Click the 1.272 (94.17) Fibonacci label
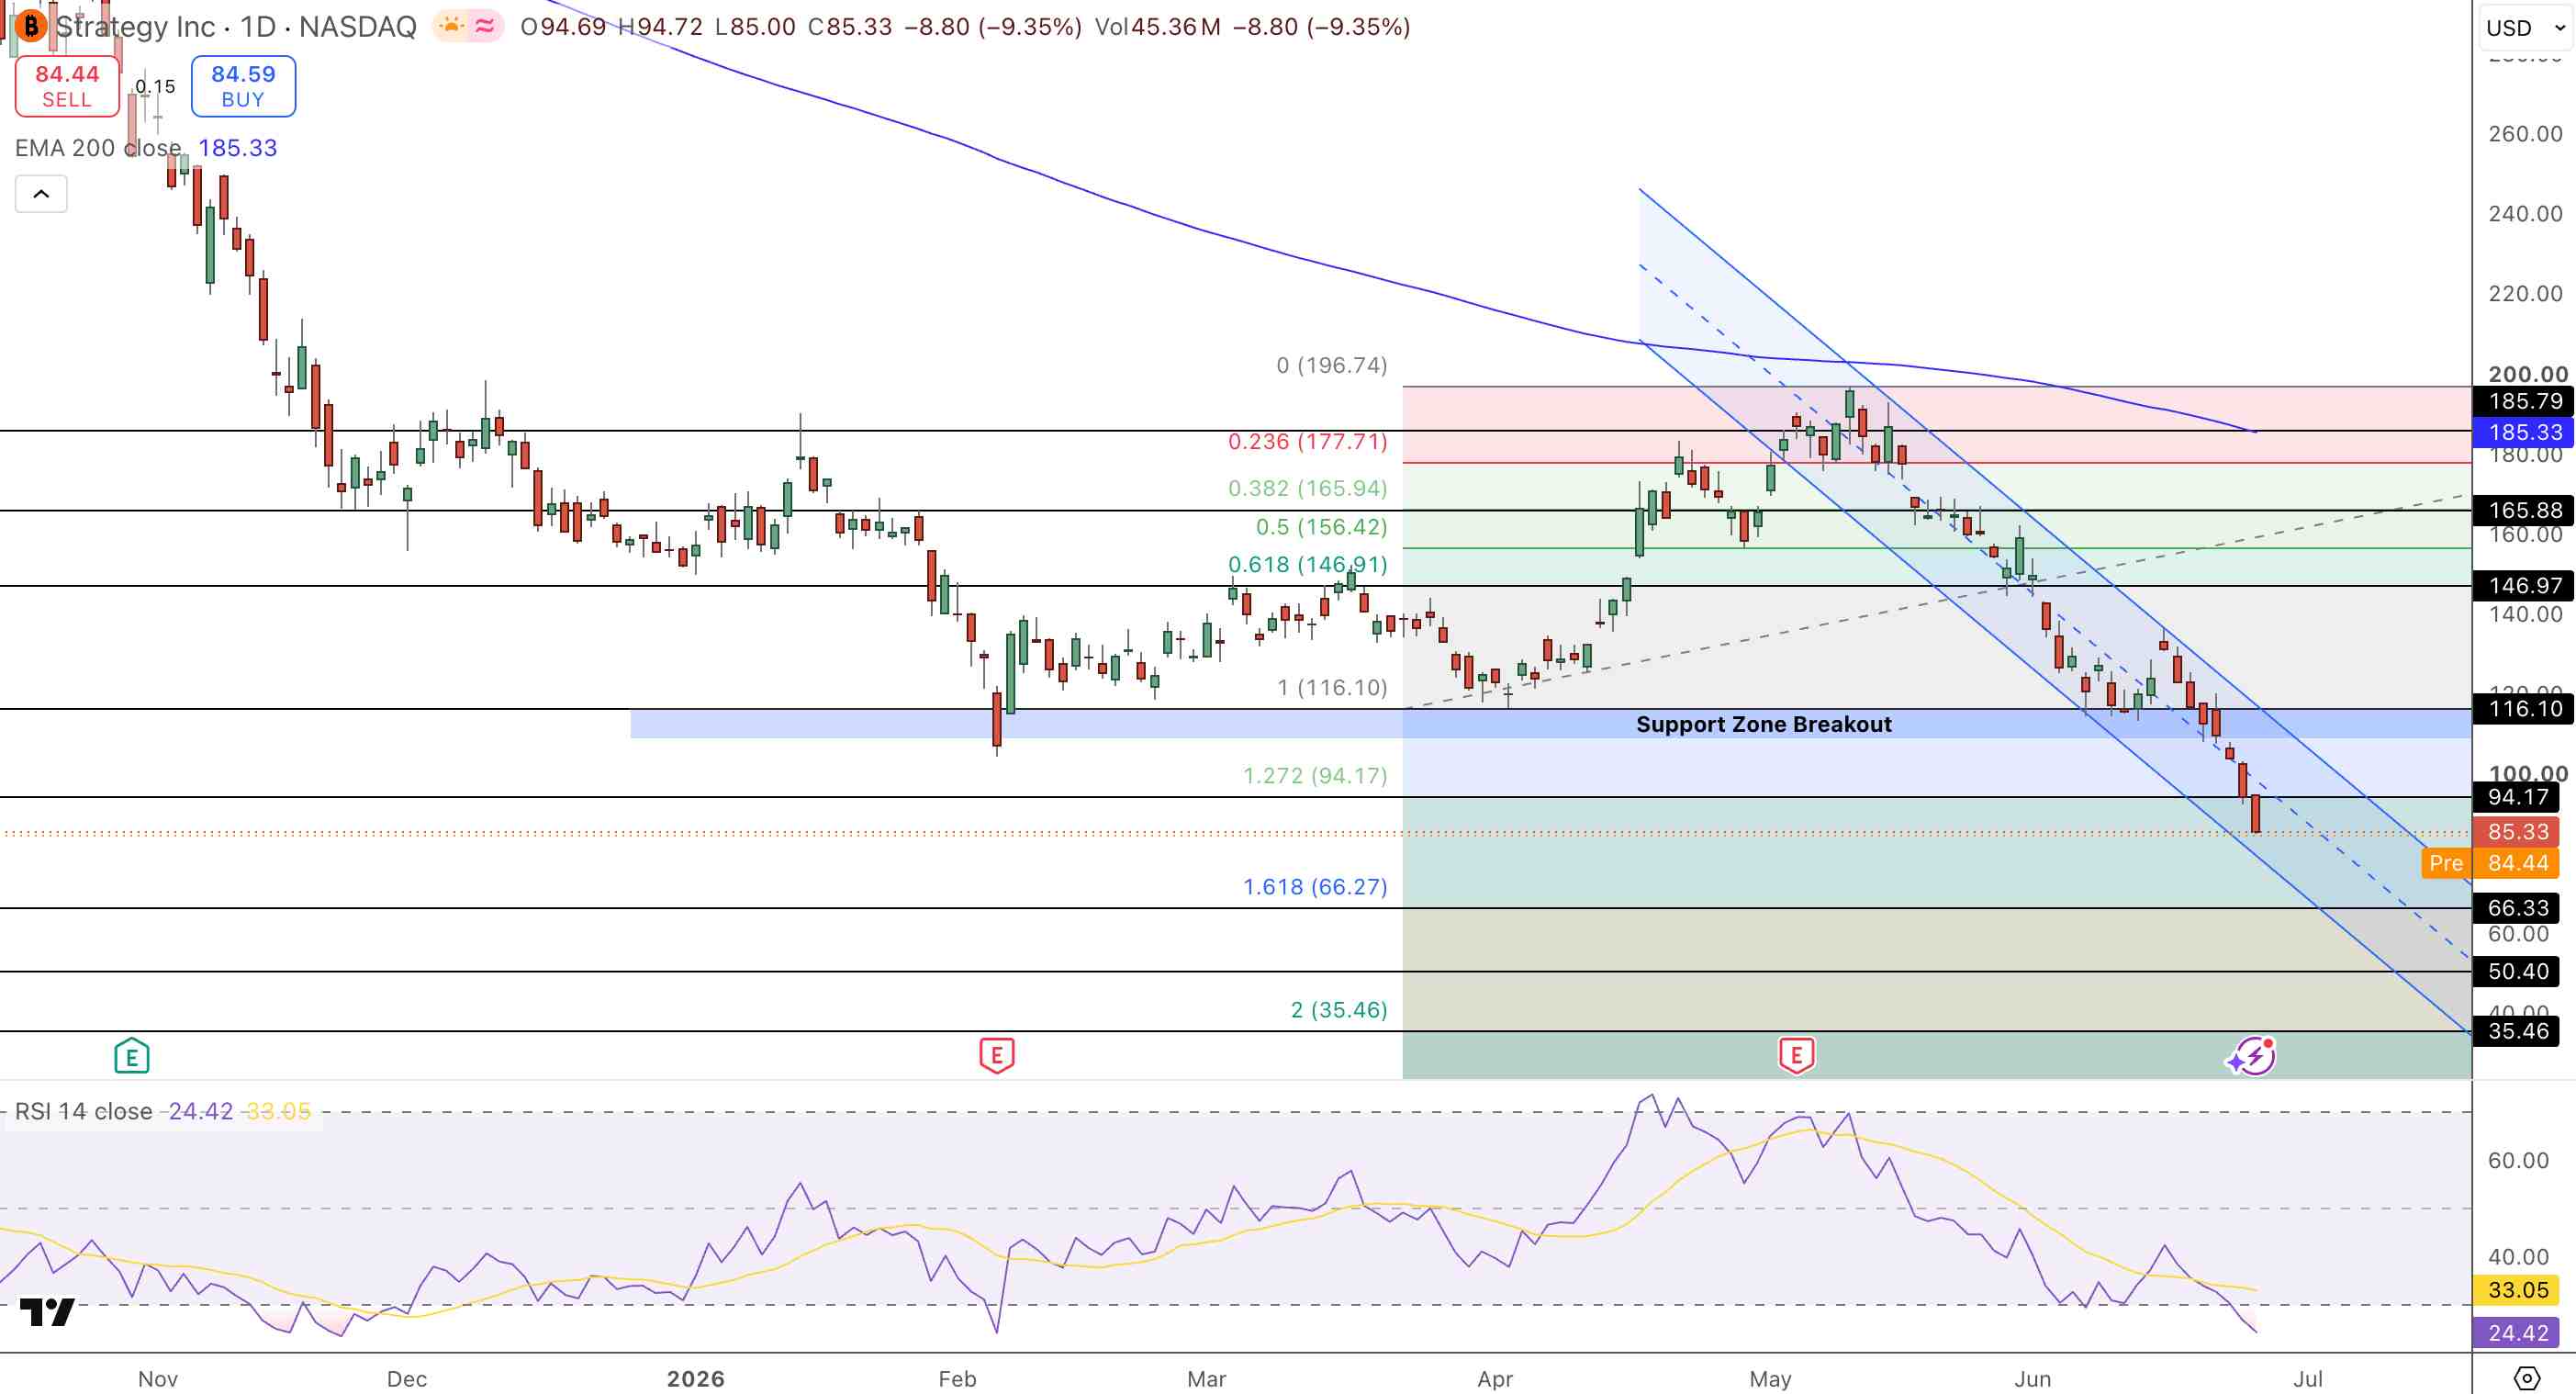2576x1394 pixels. [x=1315, y=775]
